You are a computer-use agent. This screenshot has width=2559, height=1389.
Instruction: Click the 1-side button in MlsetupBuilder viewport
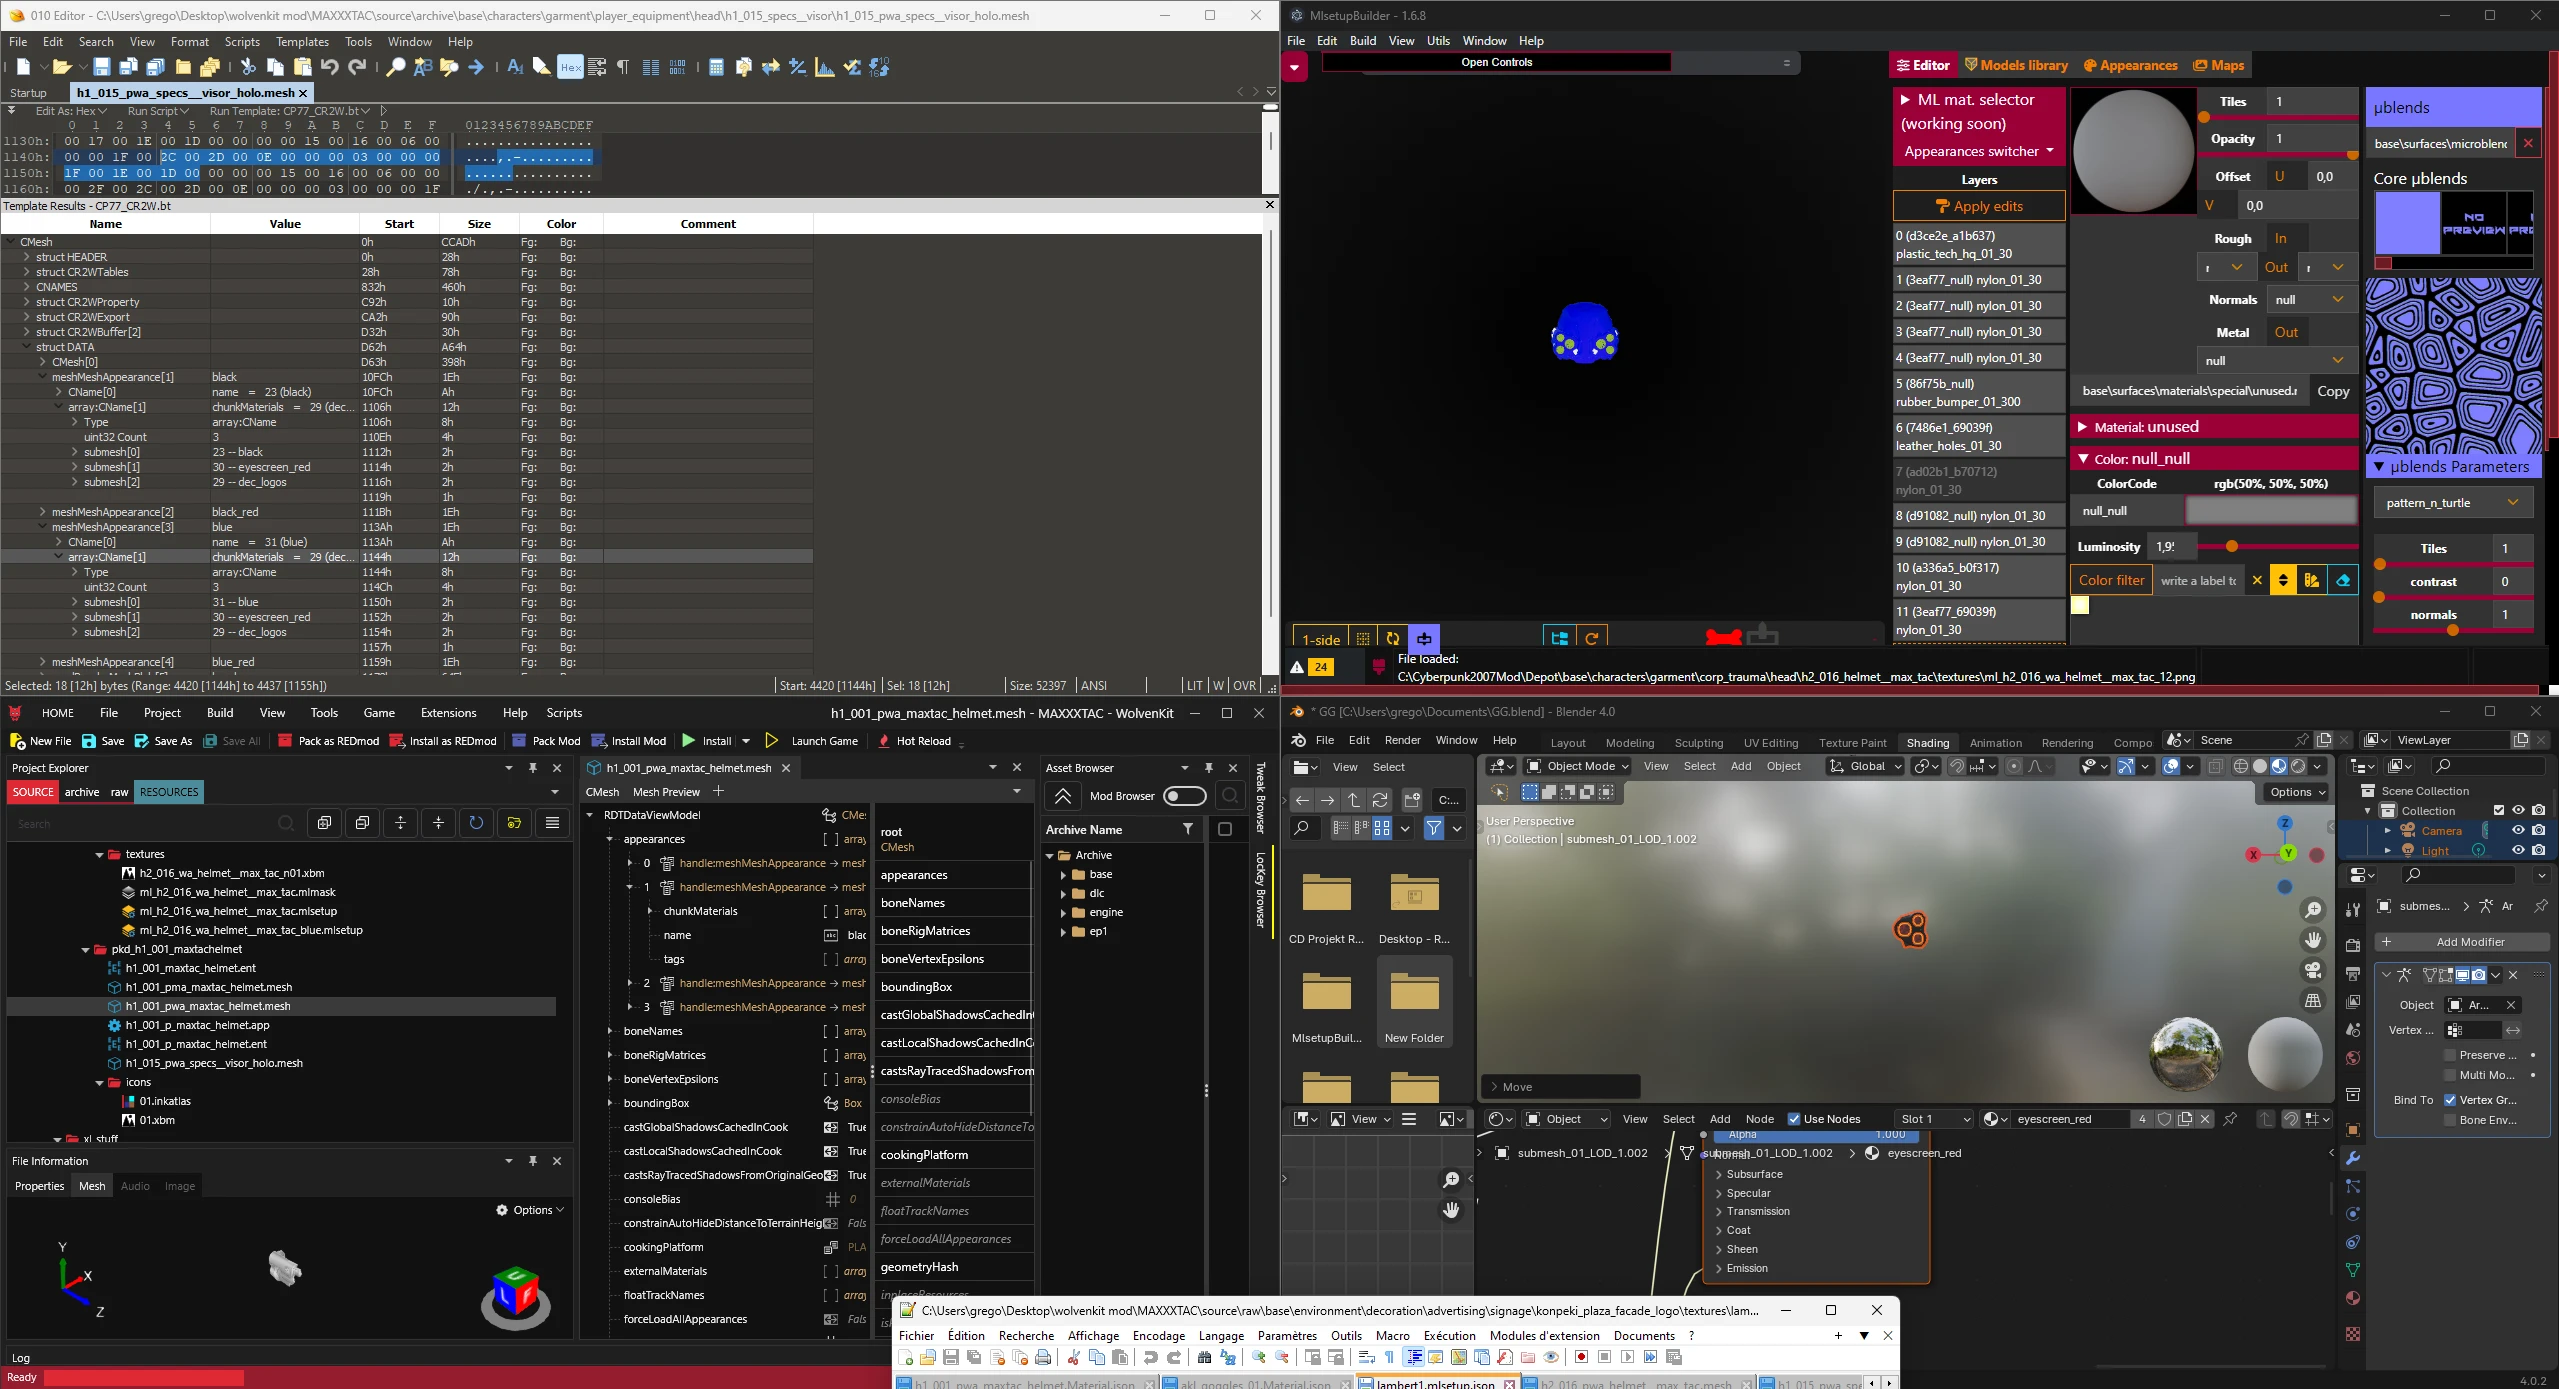coord(1320,639)
